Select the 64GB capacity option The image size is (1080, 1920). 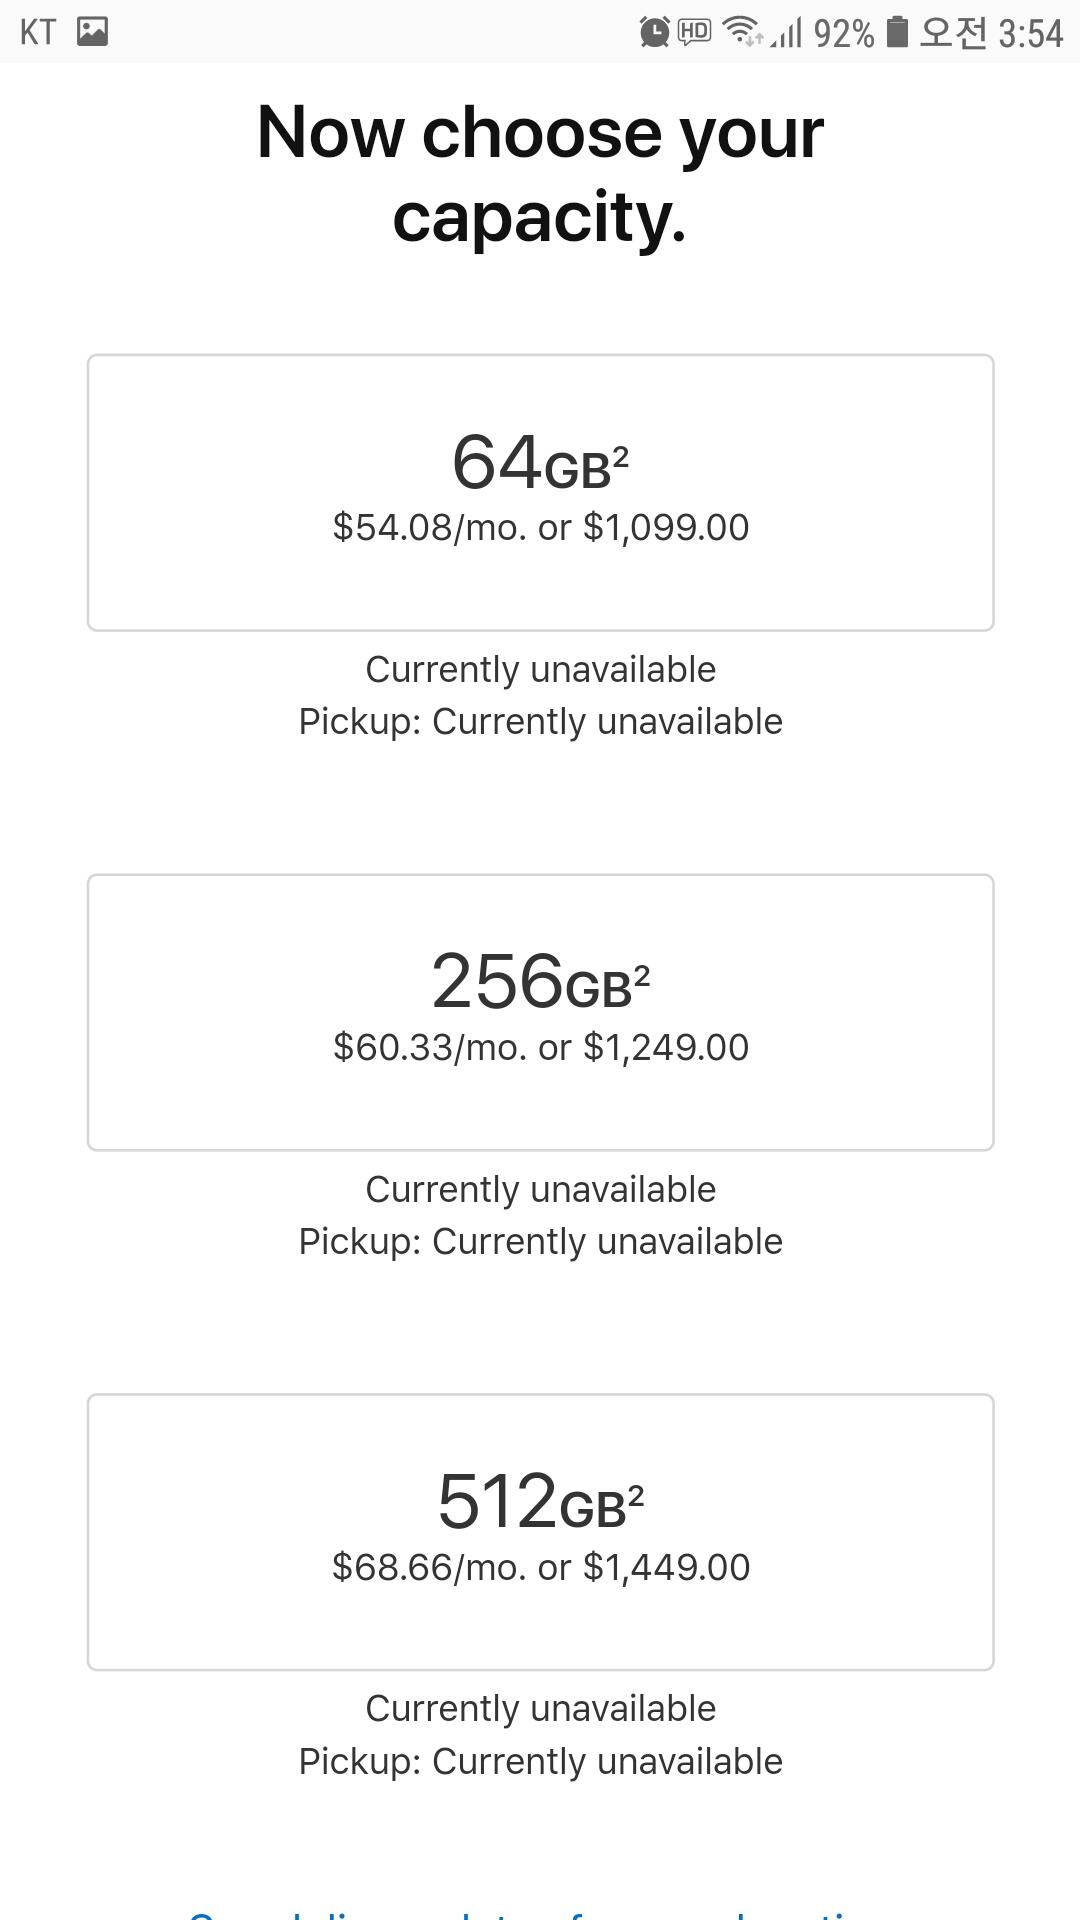pos(540,492)
